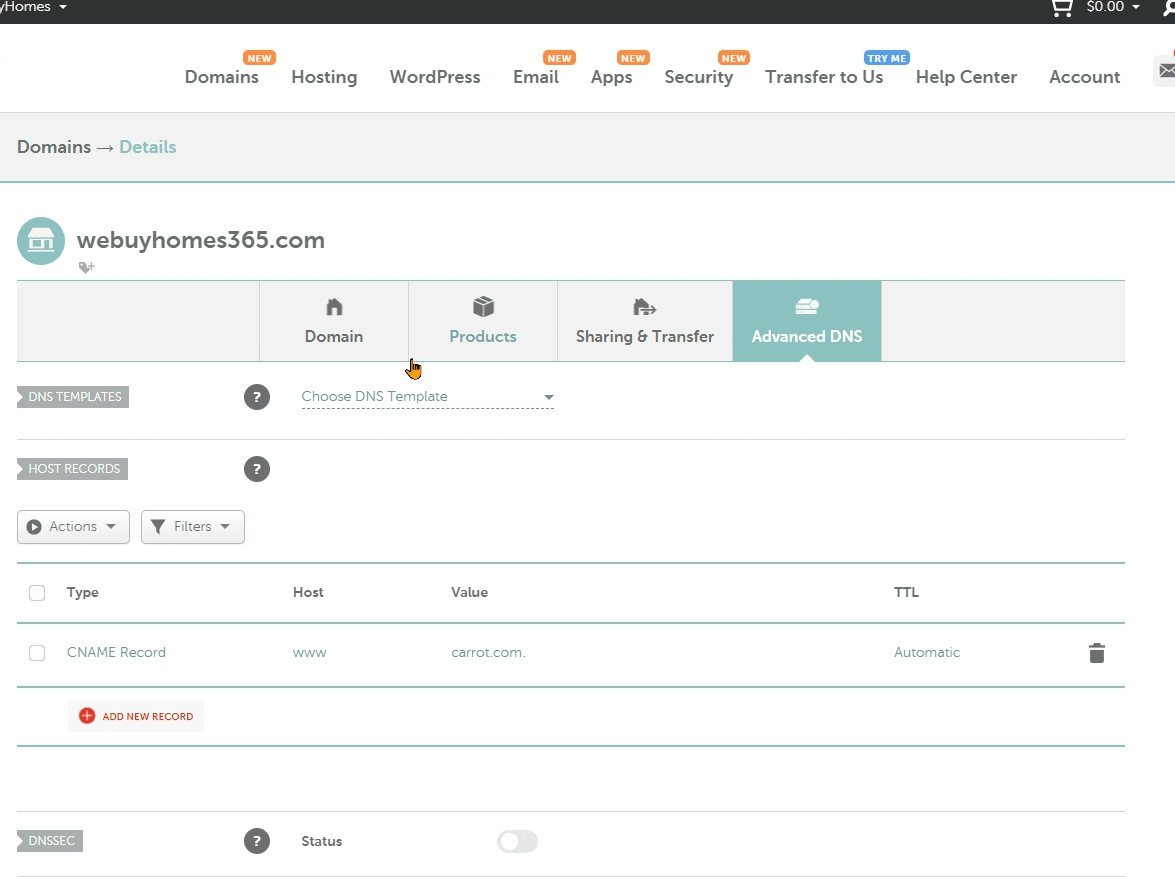
Task: Click the DNSSEC section label
Action: 50,841
